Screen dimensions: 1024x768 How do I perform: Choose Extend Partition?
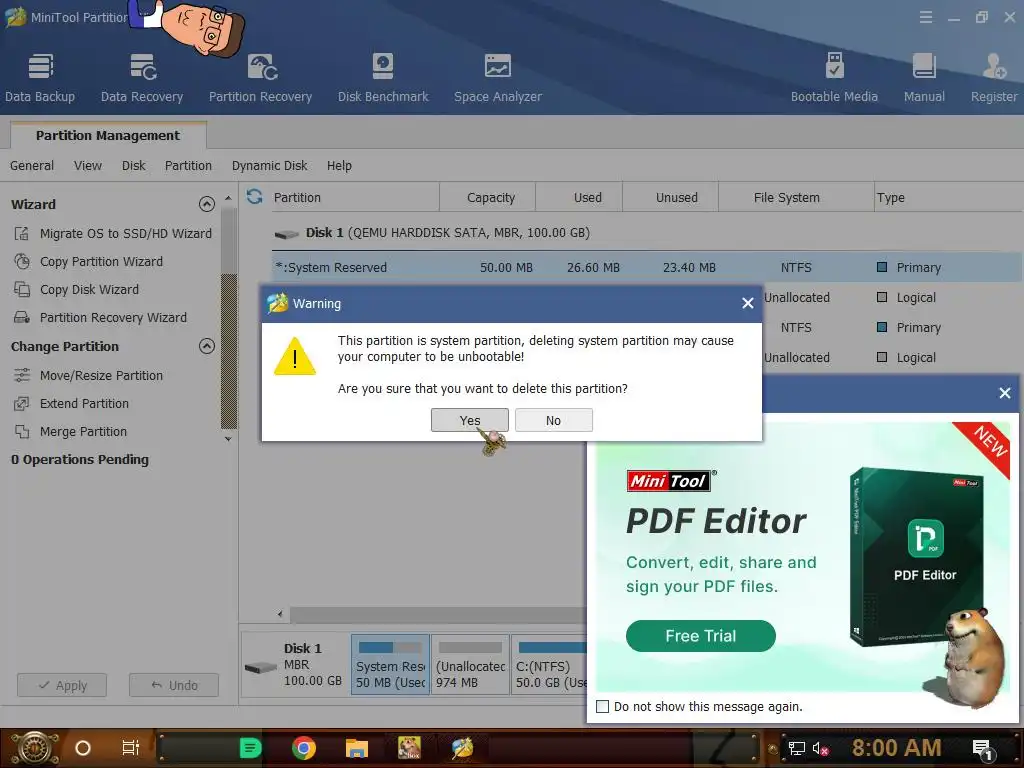pyautogui.click(x=71, y=404)
